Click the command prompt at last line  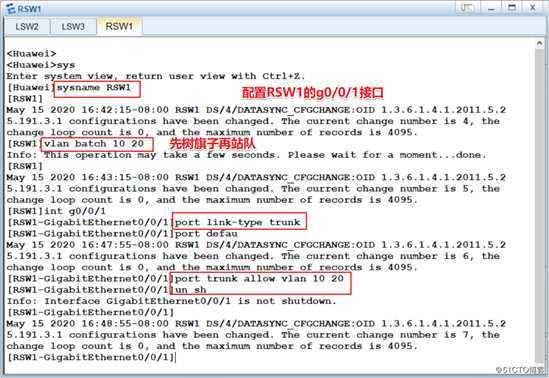pos(91,357)
